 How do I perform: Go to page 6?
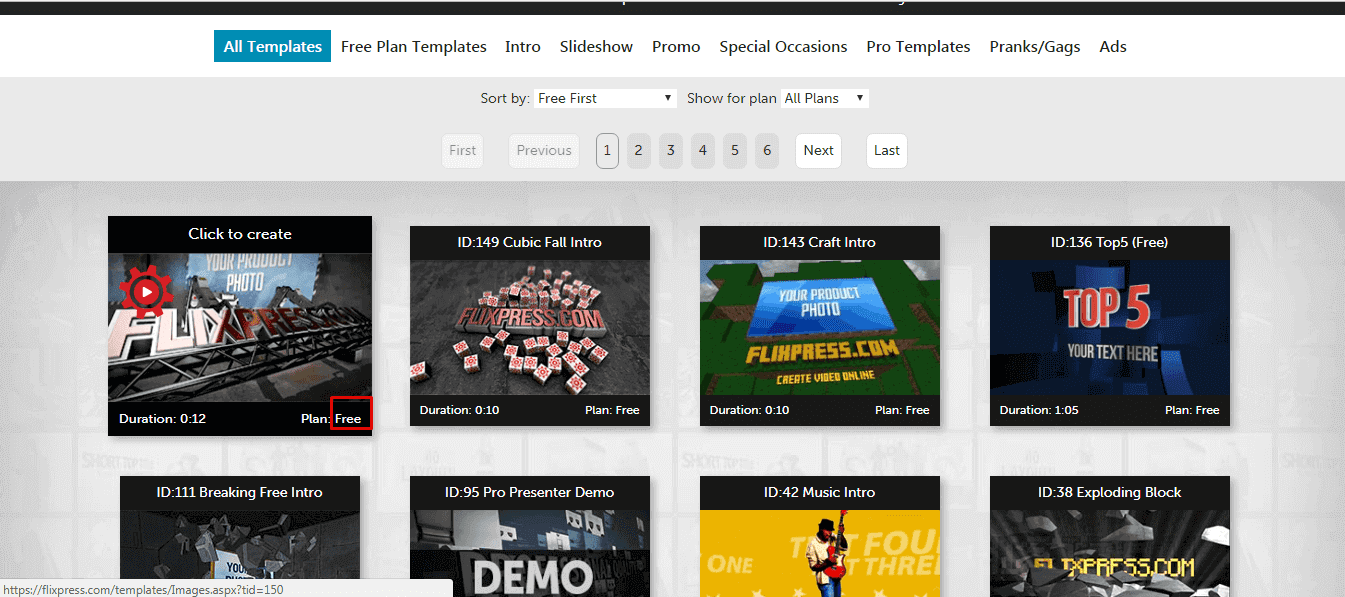pos(767,150)
